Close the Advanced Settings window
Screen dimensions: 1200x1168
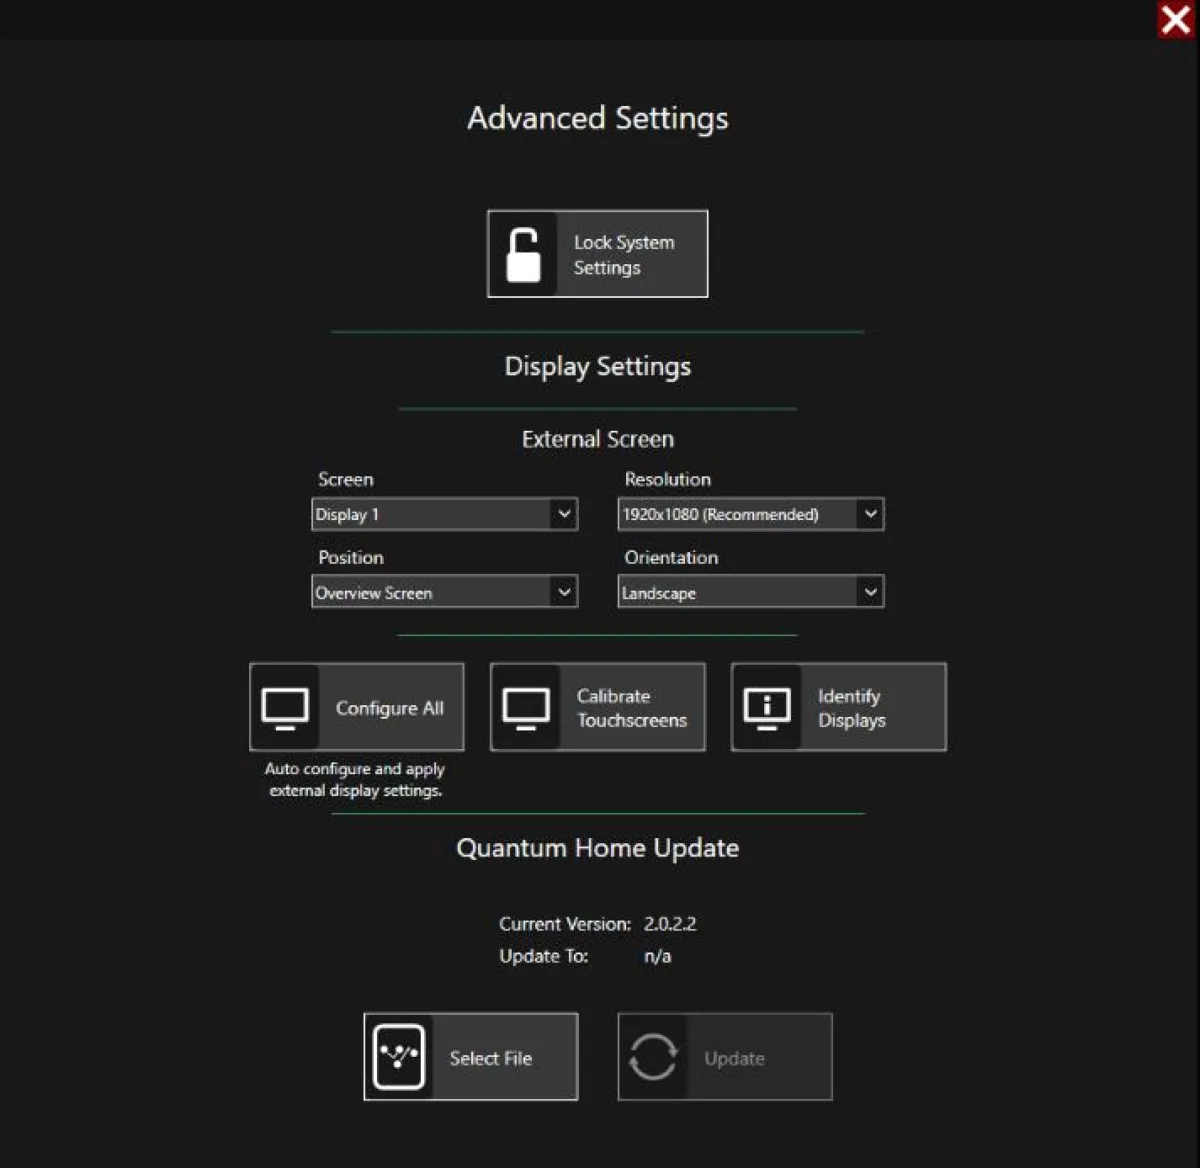[x=1176, y=19]
